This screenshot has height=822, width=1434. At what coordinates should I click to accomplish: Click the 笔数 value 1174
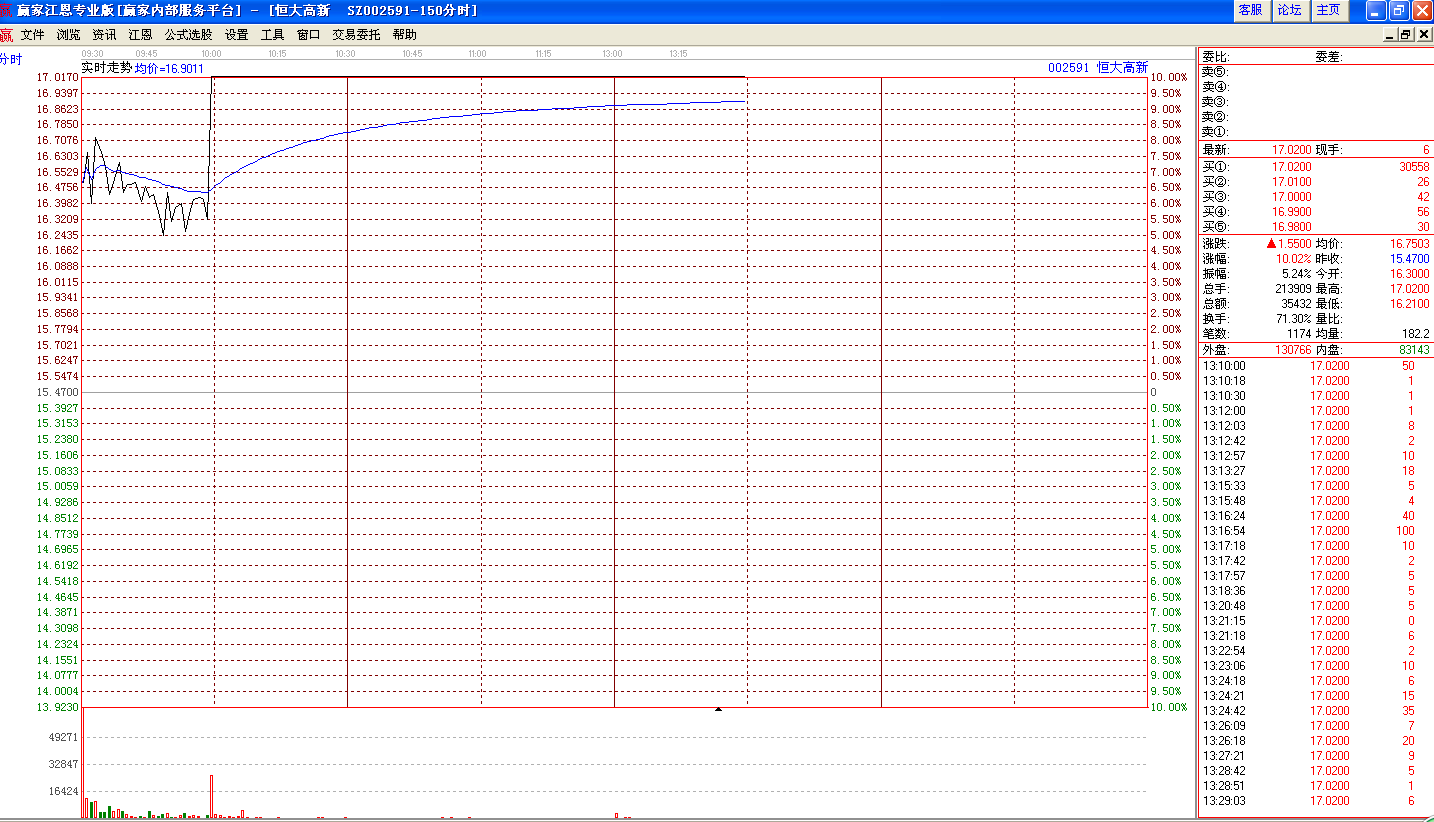tap(1299, 334)
